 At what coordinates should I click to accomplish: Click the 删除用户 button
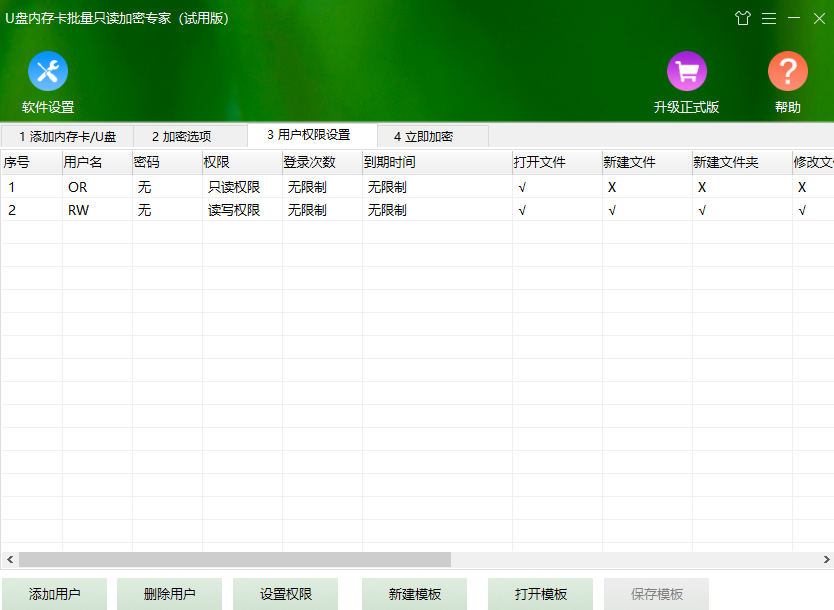coord(169,593)
